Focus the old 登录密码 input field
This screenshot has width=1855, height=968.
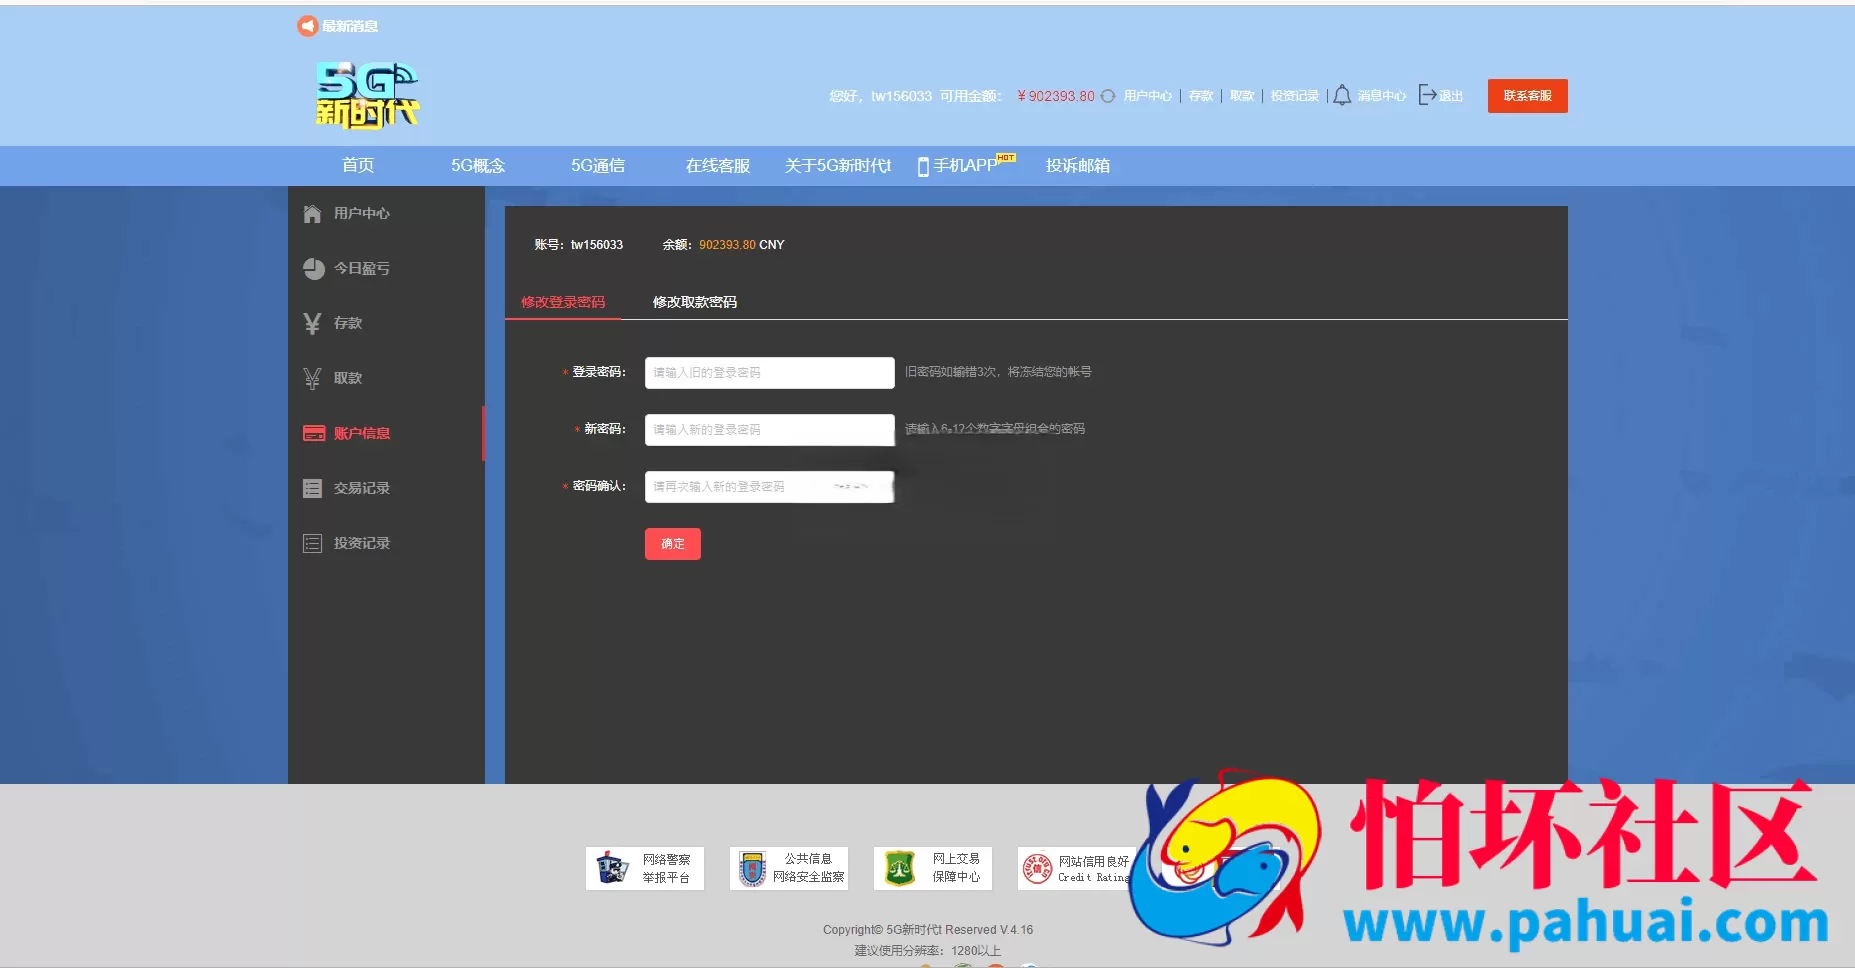pos(769,372)
